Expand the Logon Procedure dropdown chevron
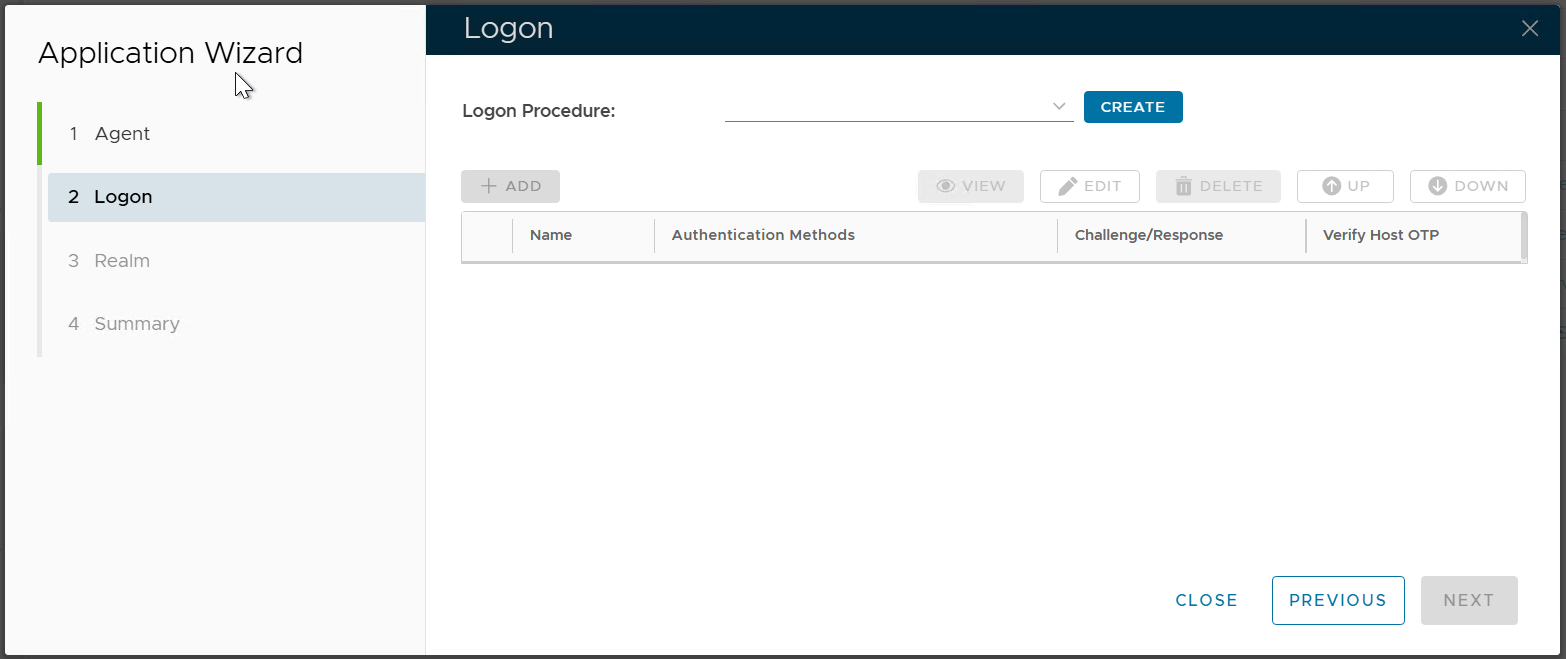The width and height of the screenshot is (1566, 659). pyautogui.click(x=1059, y=106)
